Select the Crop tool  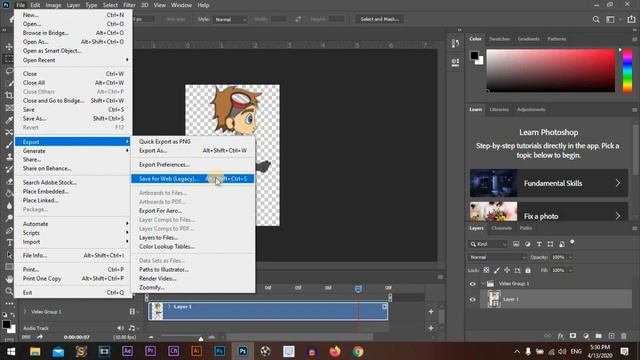point(9,96)
